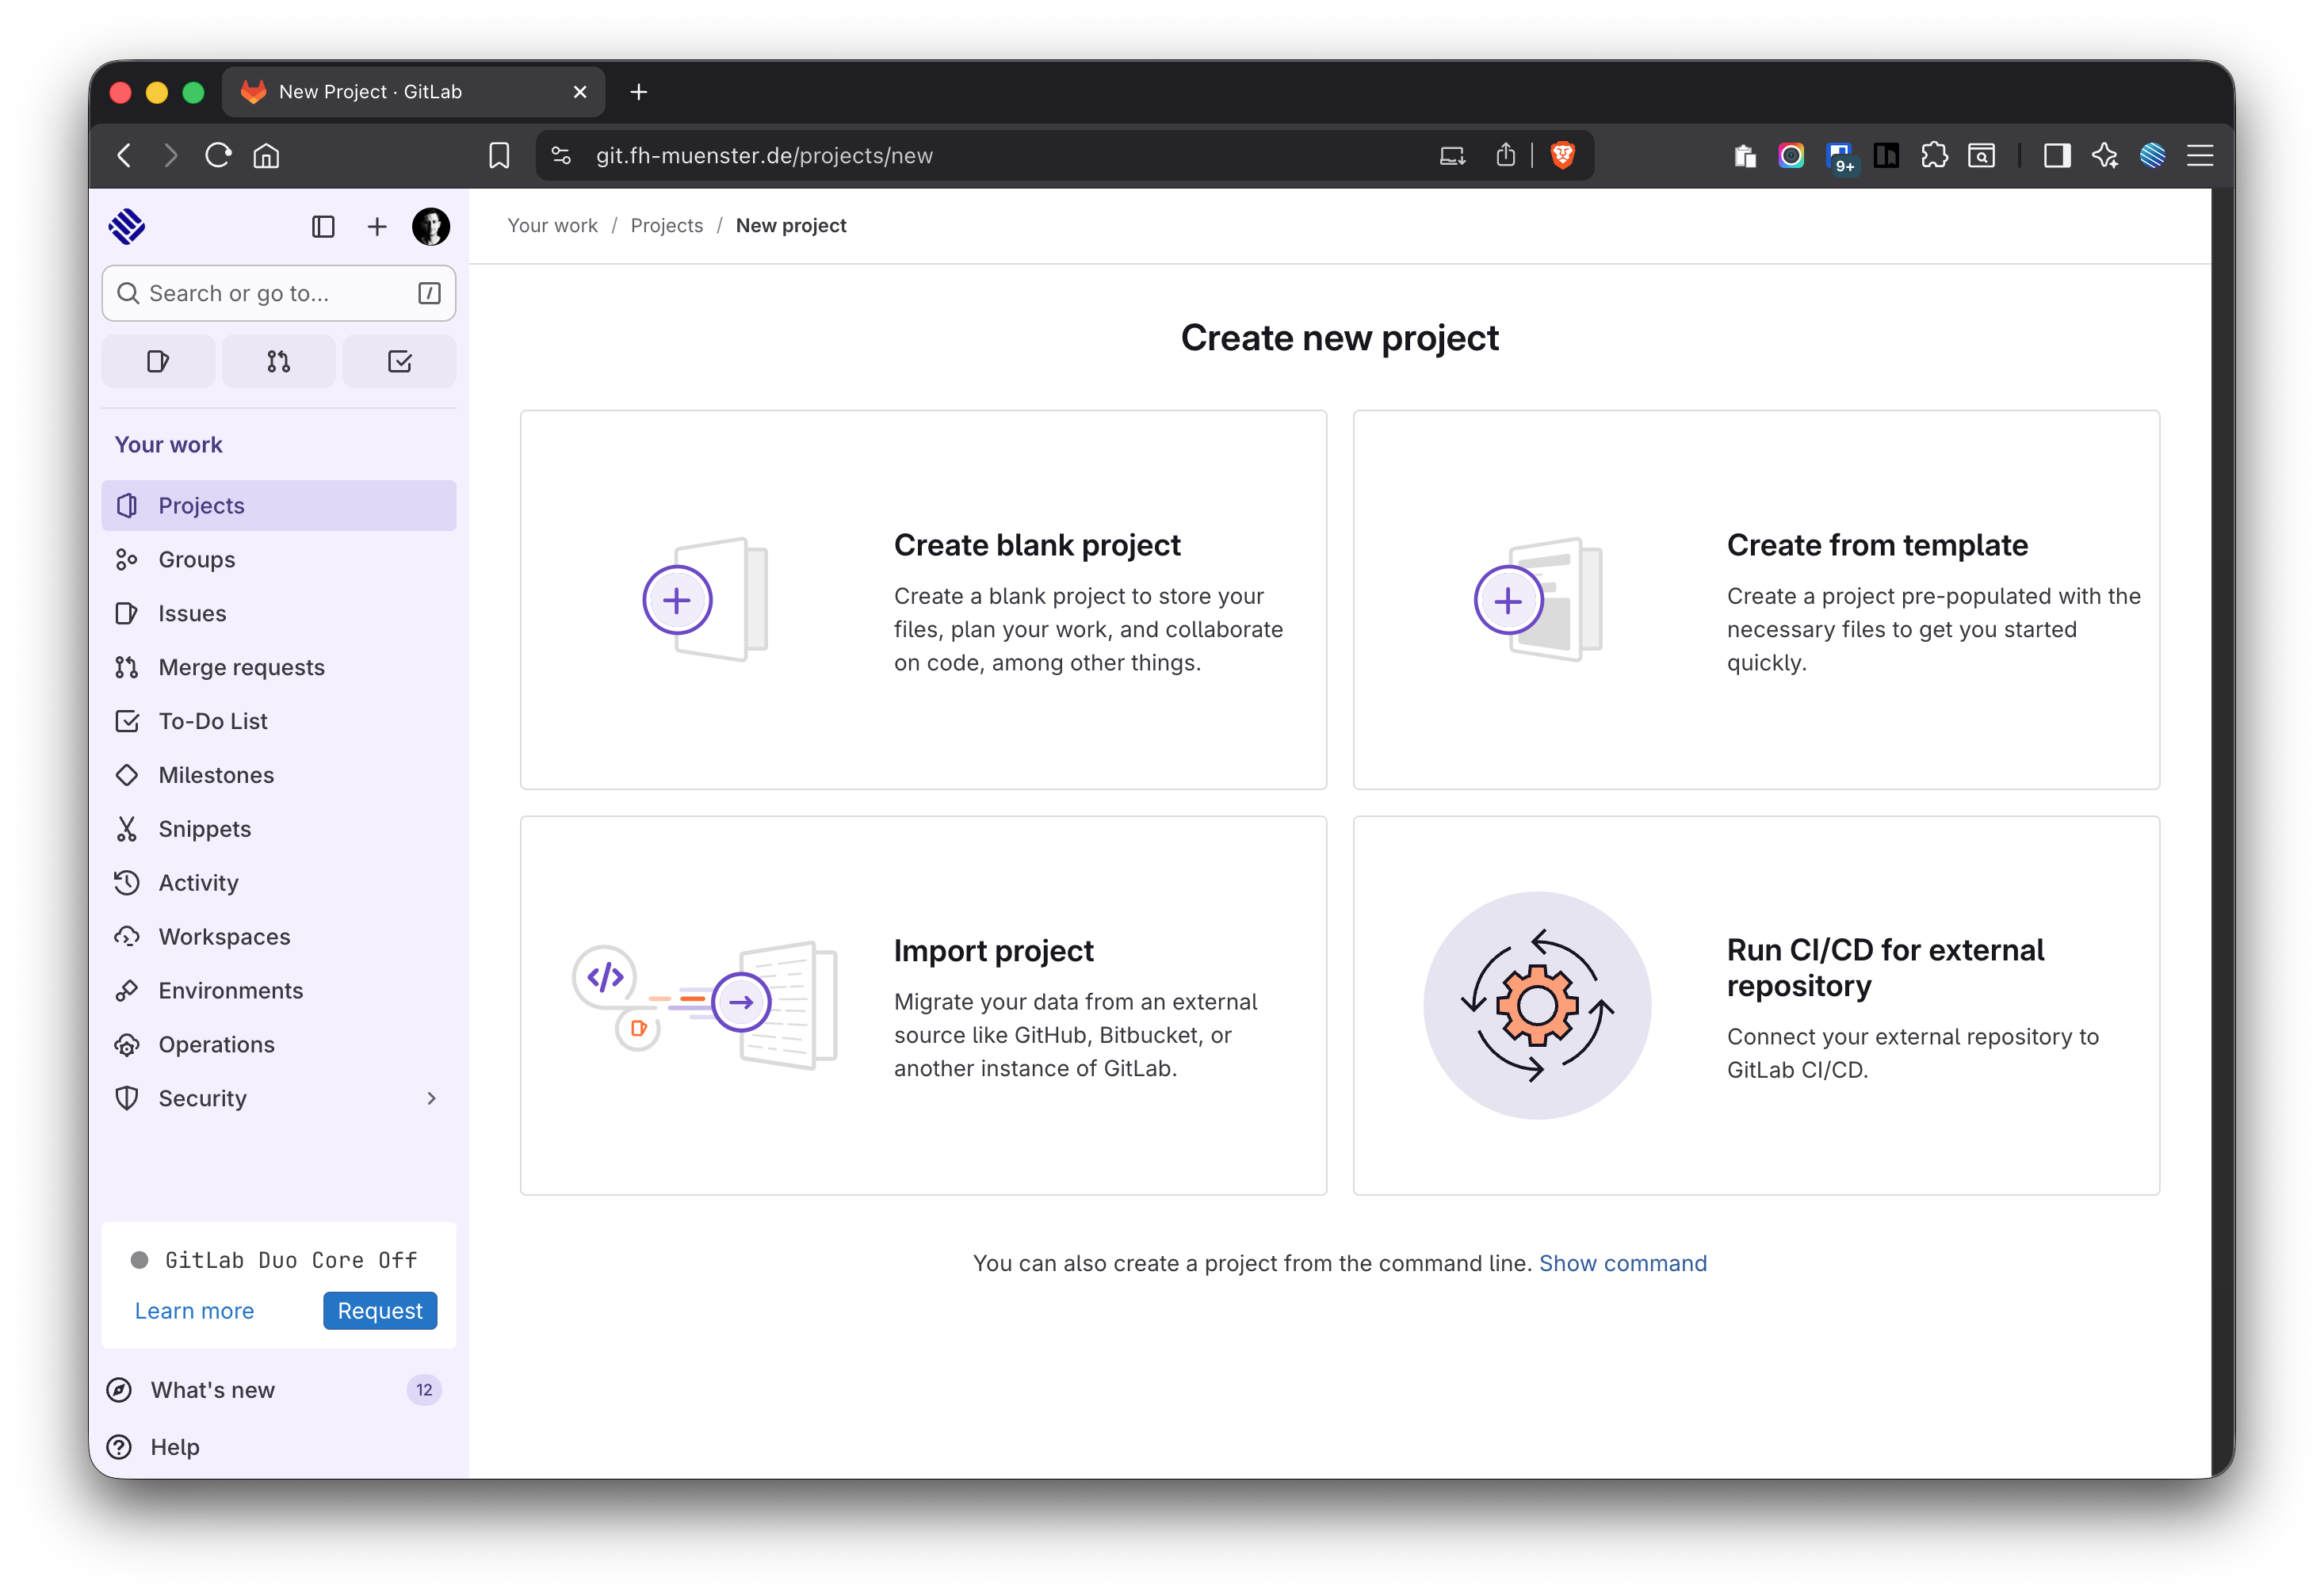This screenshot has height=1596, width=2324.
Task: Toggle the browser sidebar panel icon
Action: [2057, 155]
